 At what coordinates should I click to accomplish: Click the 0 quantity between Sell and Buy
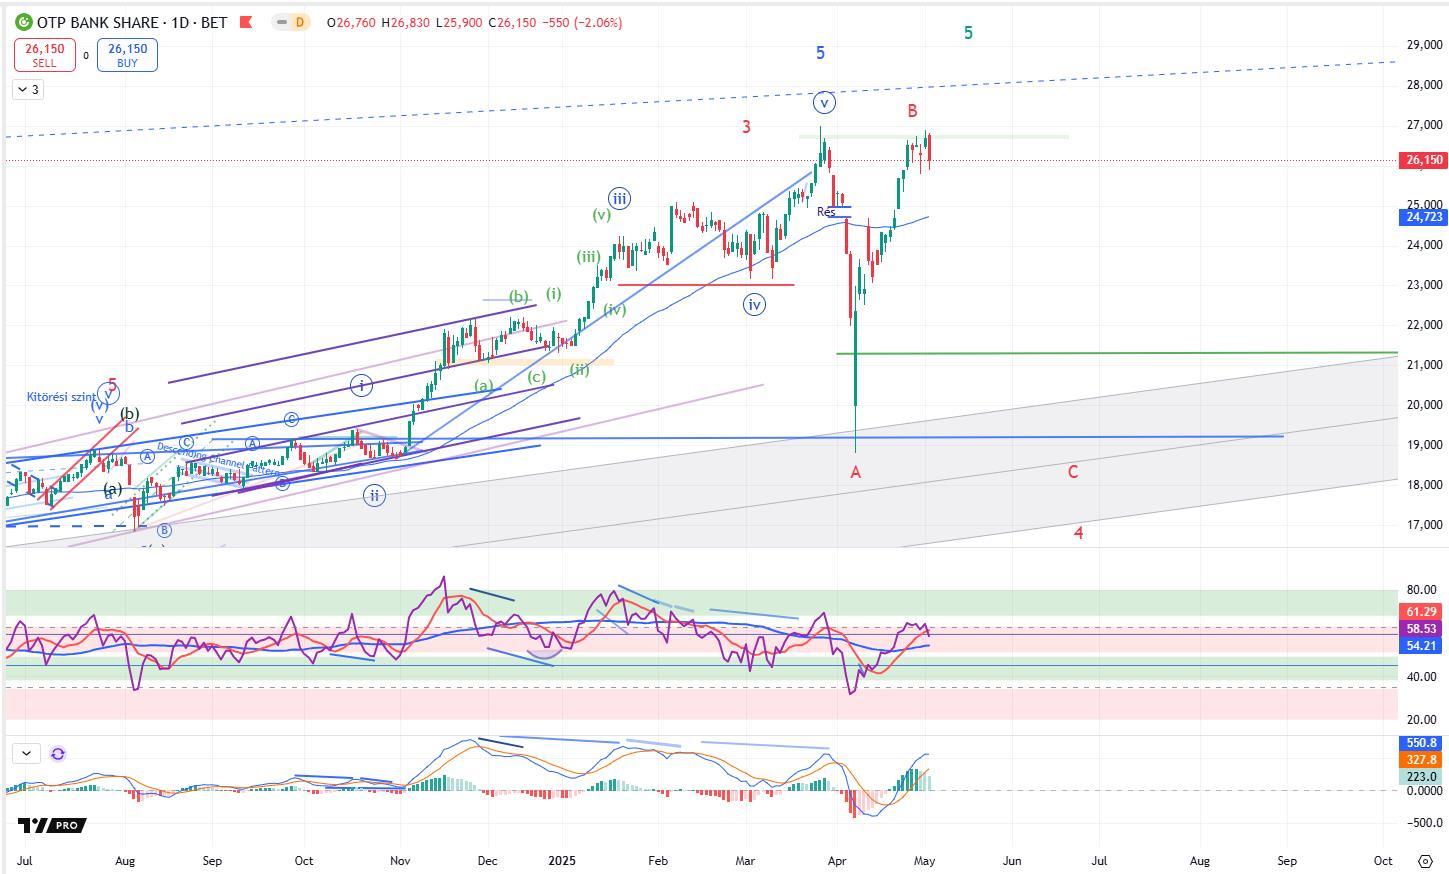[86, 56]
